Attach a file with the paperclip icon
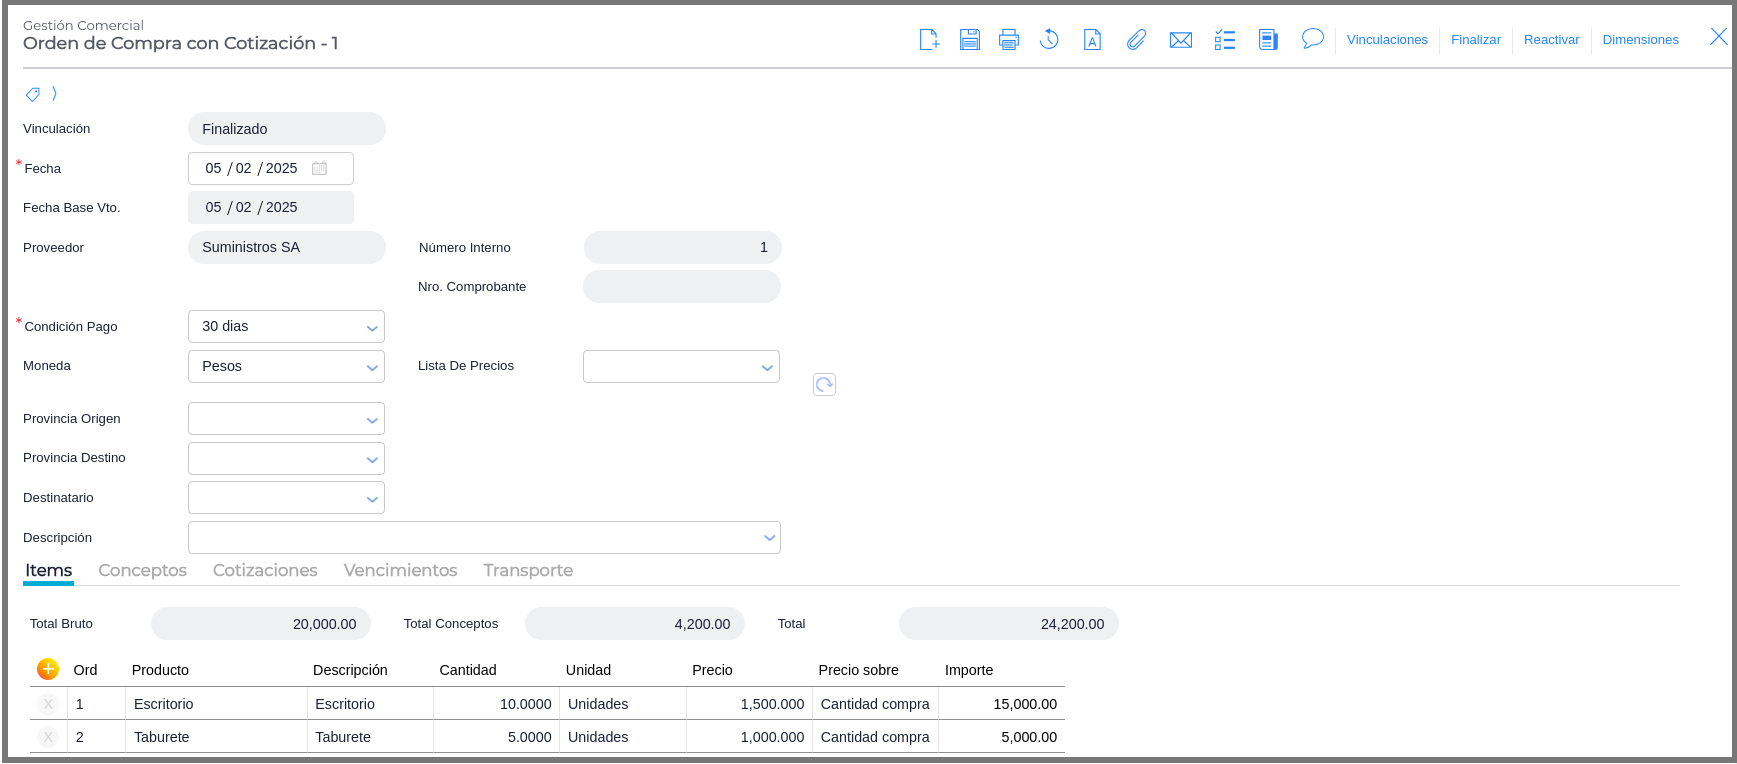 point(1136,40)
